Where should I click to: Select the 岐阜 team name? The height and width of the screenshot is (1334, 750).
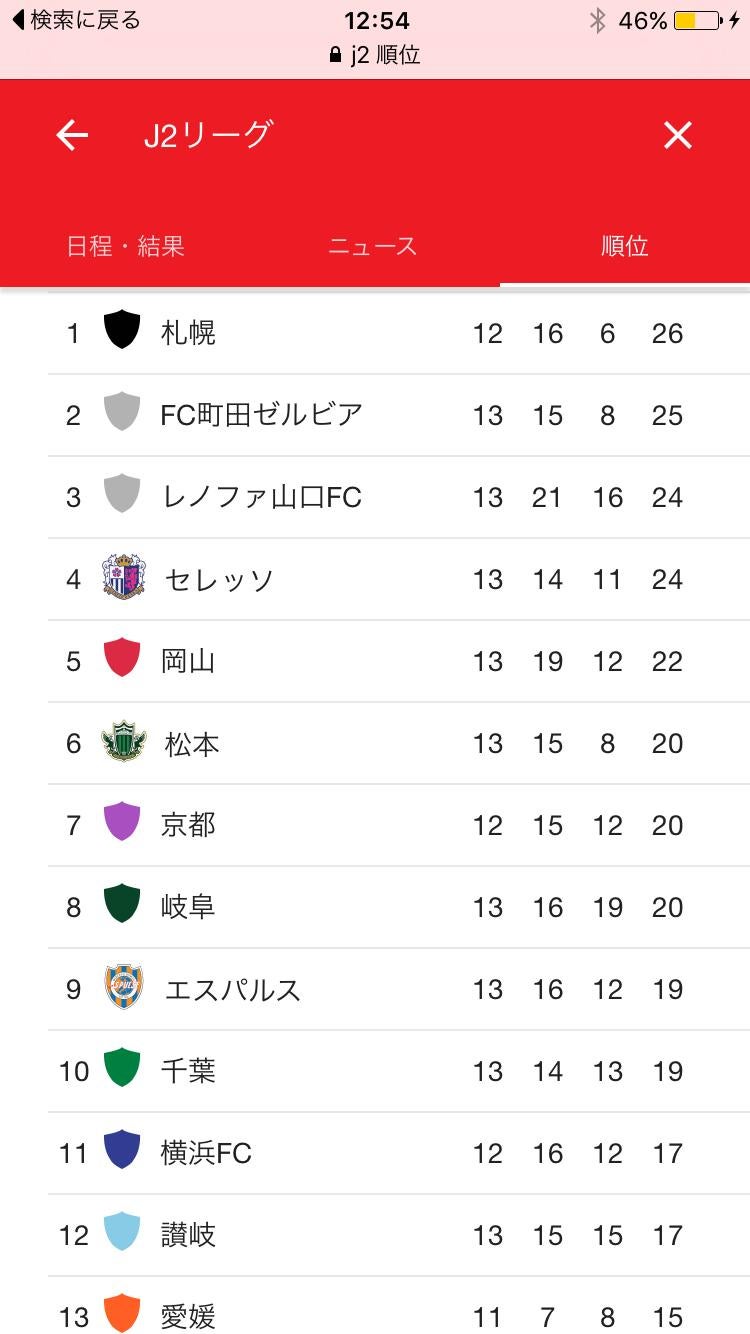[x=188, y=907]
